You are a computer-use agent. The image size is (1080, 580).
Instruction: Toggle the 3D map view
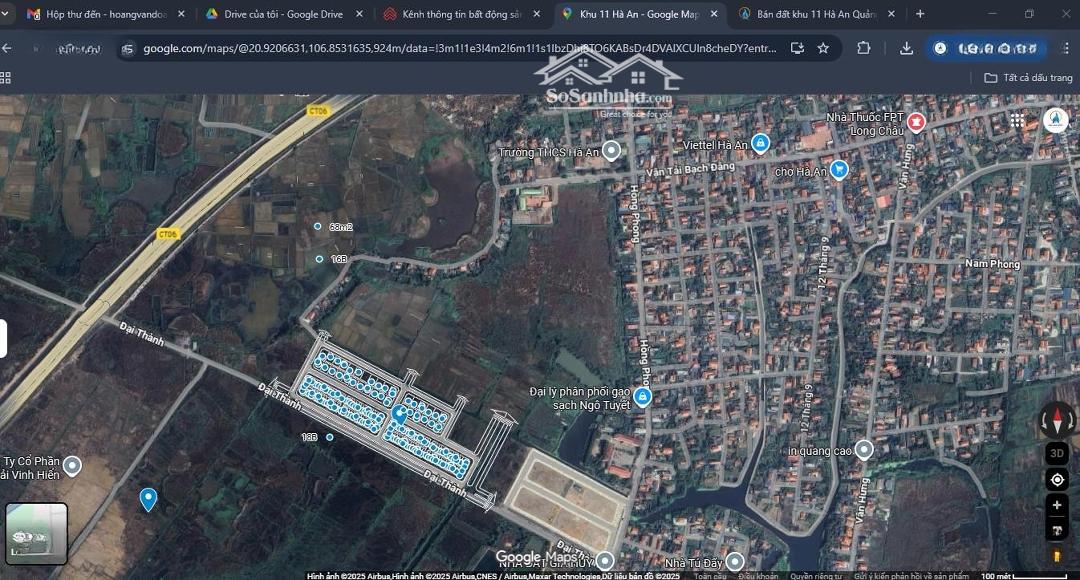pyautogui.click(x=1057, y=453)
